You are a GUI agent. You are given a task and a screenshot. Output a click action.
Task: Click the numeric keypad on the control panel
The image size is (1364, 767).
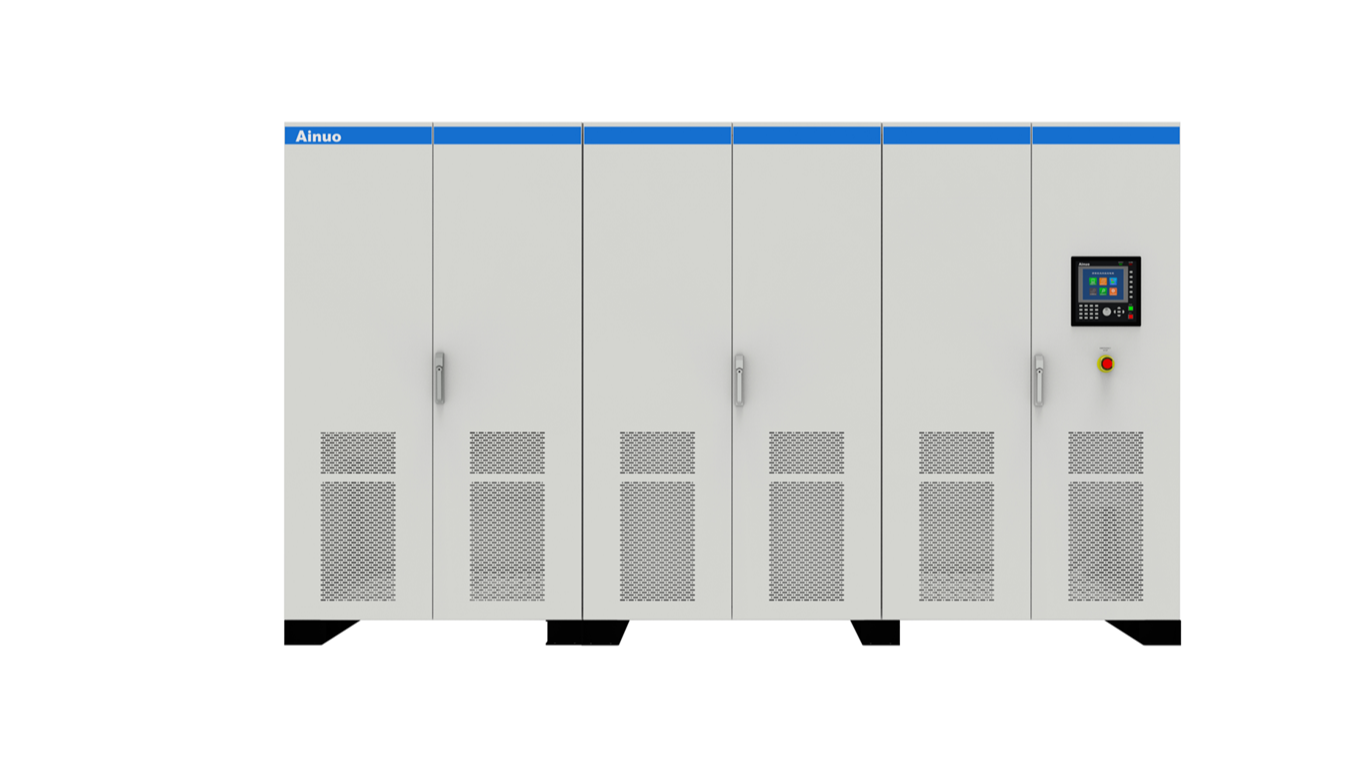point(1089,312)
